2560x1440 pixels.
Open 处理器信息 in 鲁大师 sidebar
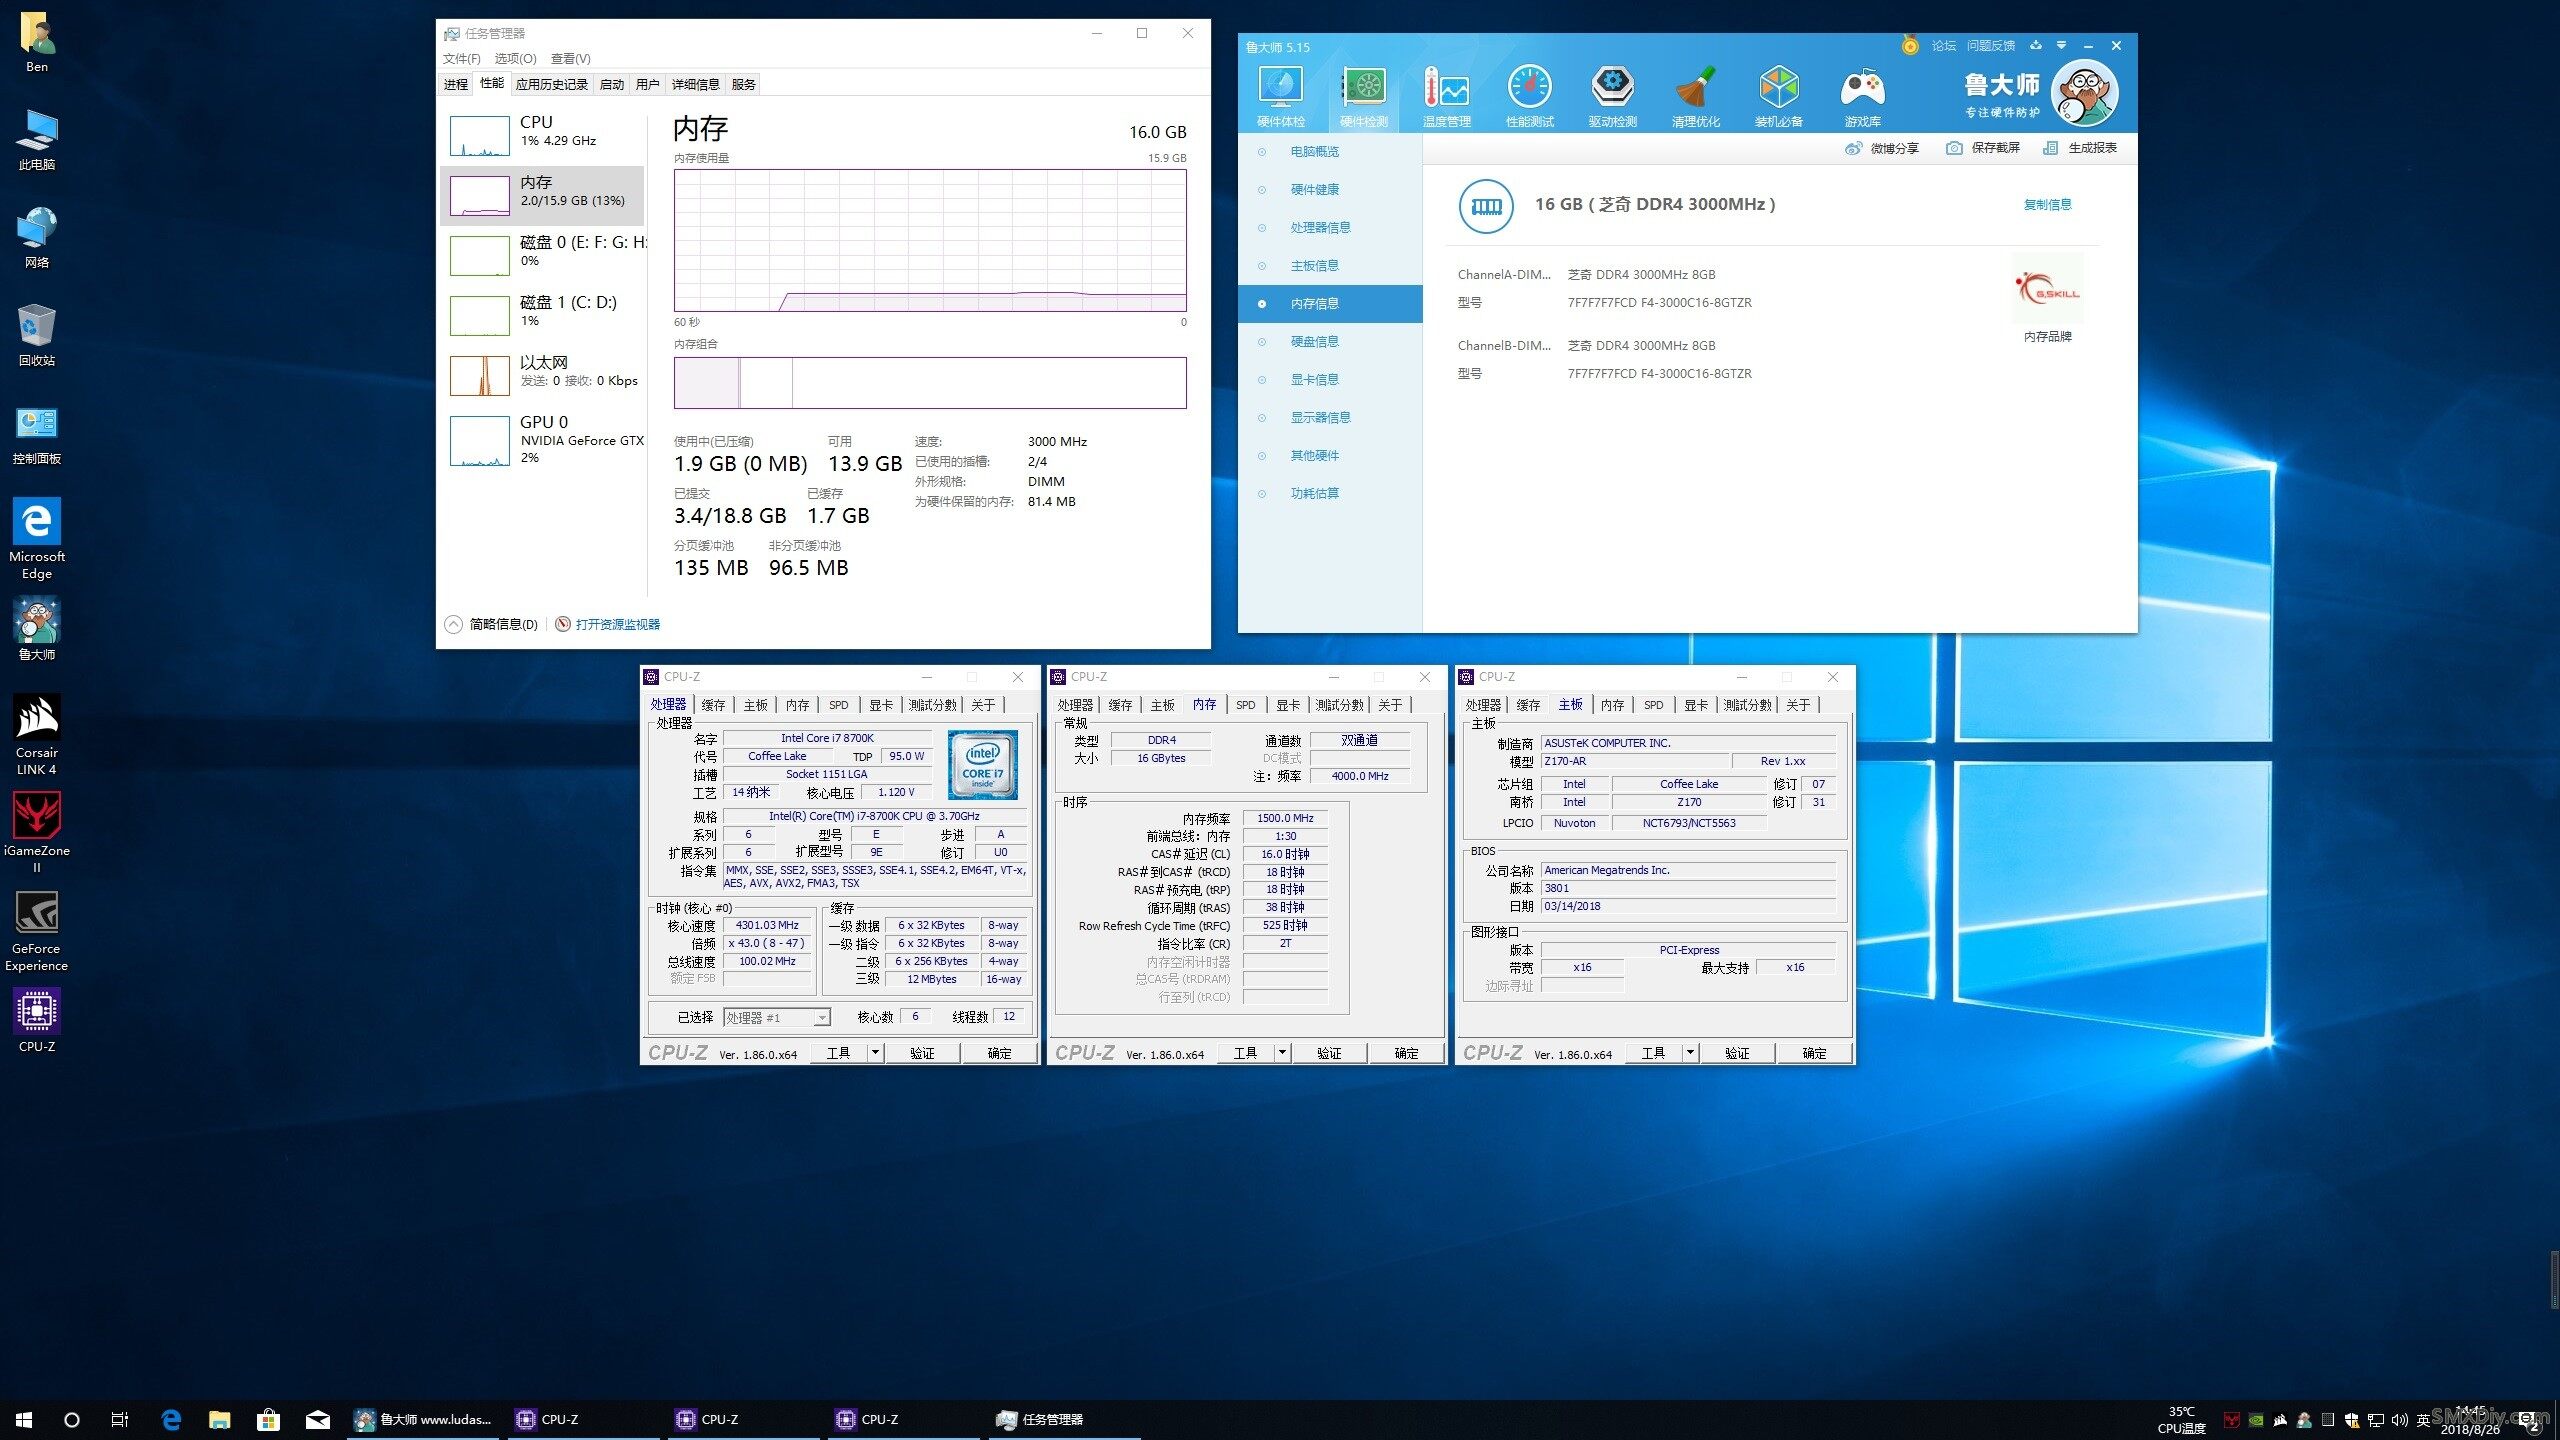tap(1330, 228)
